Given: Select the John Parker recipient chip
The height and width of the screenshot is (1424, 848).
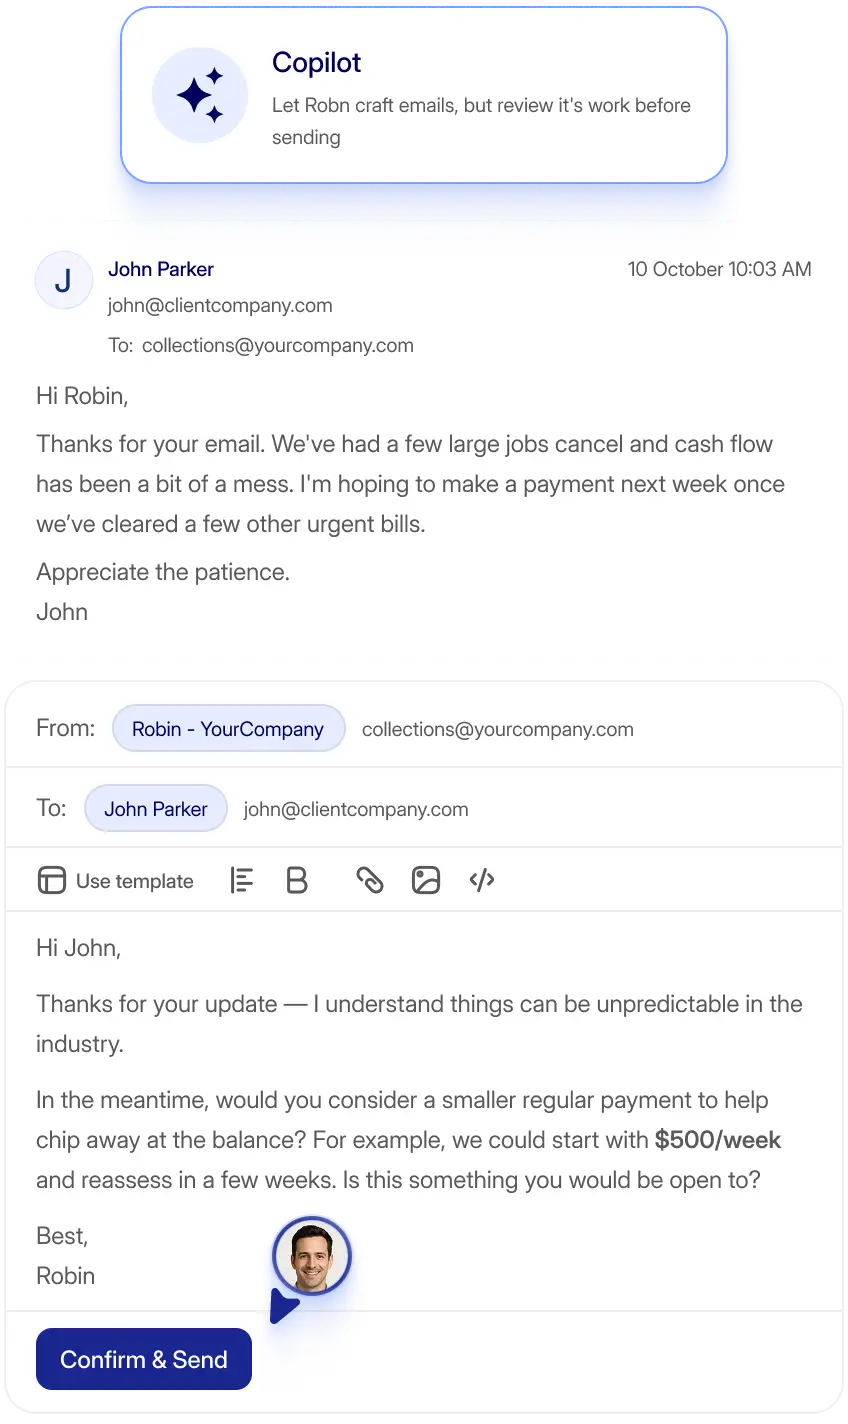Looking at the screenshot, I should pos(156,809).
